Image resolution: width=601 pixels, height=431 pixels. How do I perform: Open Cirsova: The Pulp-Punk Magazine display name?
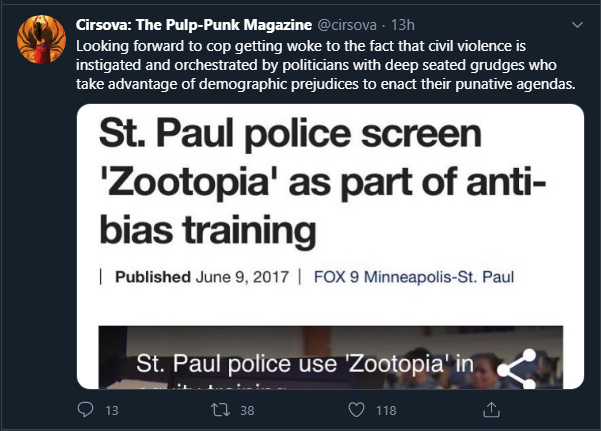194,25
